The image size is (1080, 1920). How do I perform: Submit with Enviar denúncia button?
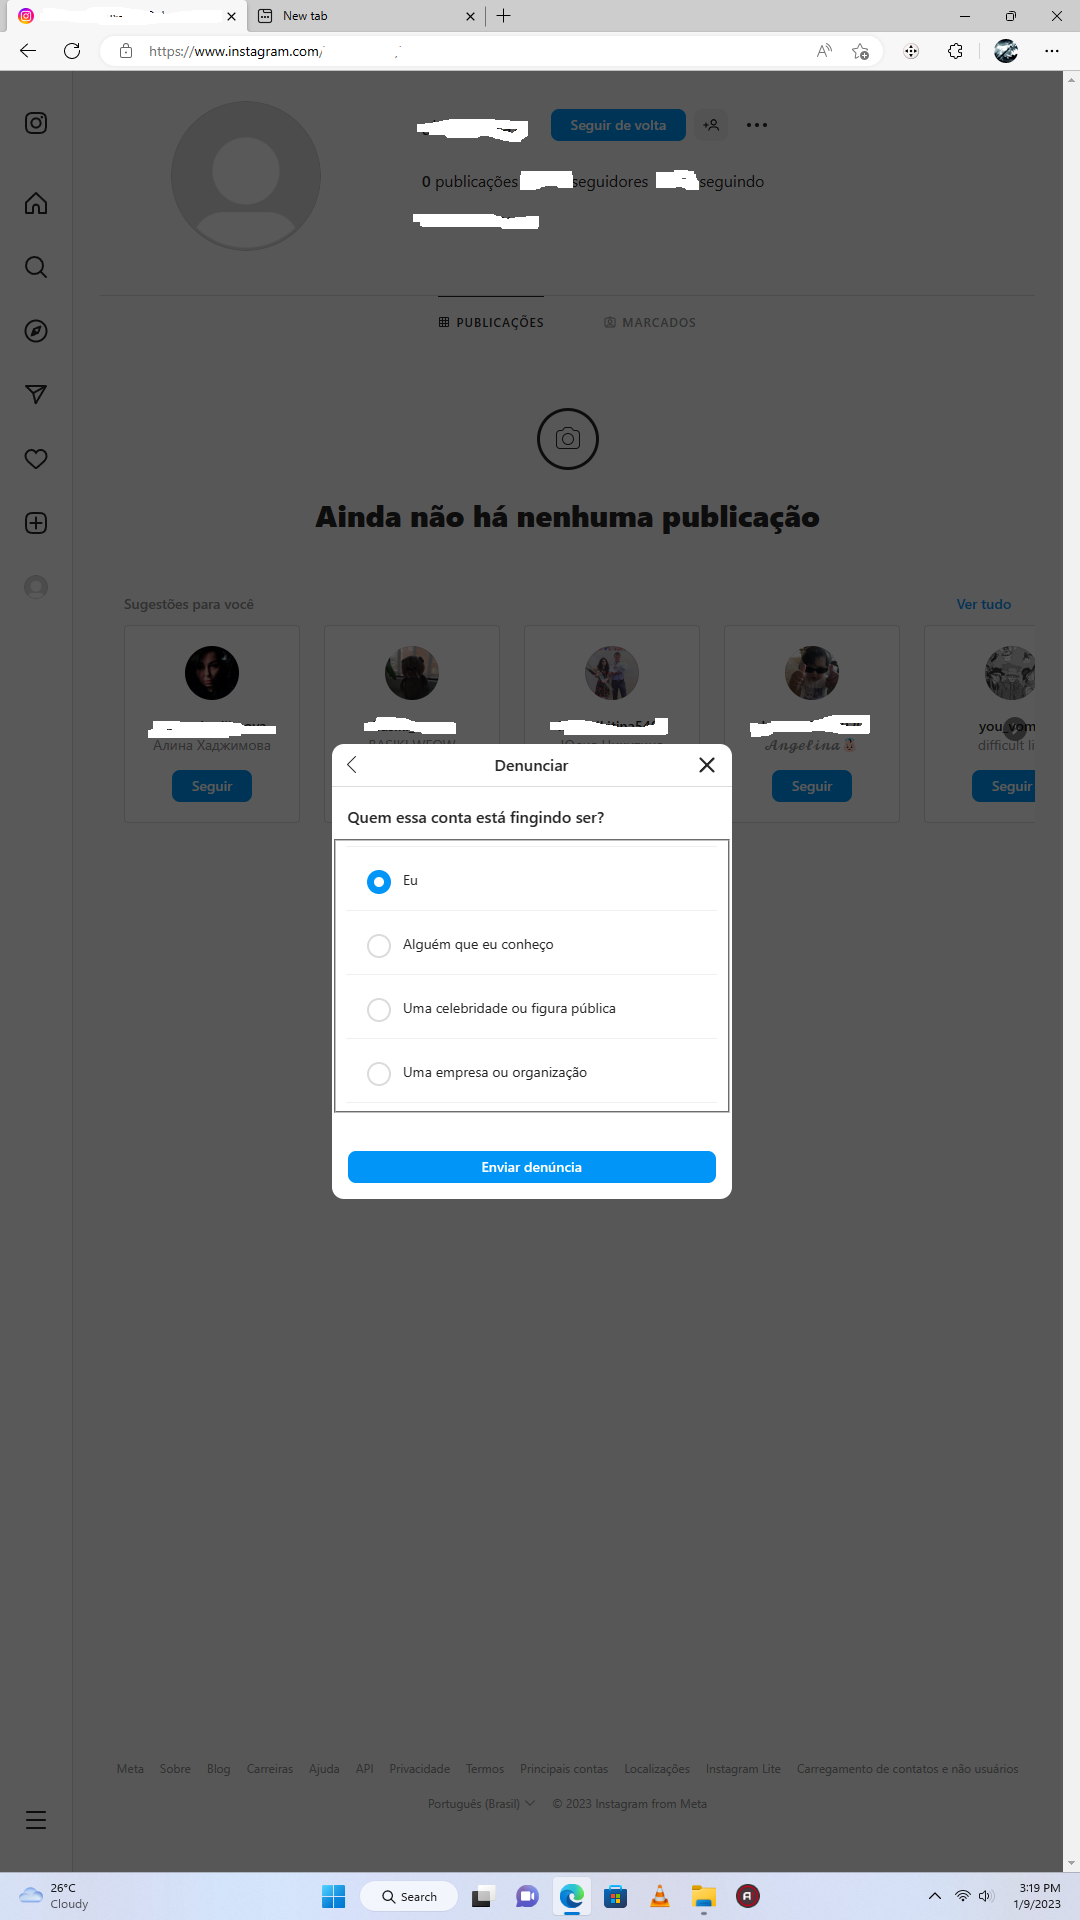[x=532, y=1167]
